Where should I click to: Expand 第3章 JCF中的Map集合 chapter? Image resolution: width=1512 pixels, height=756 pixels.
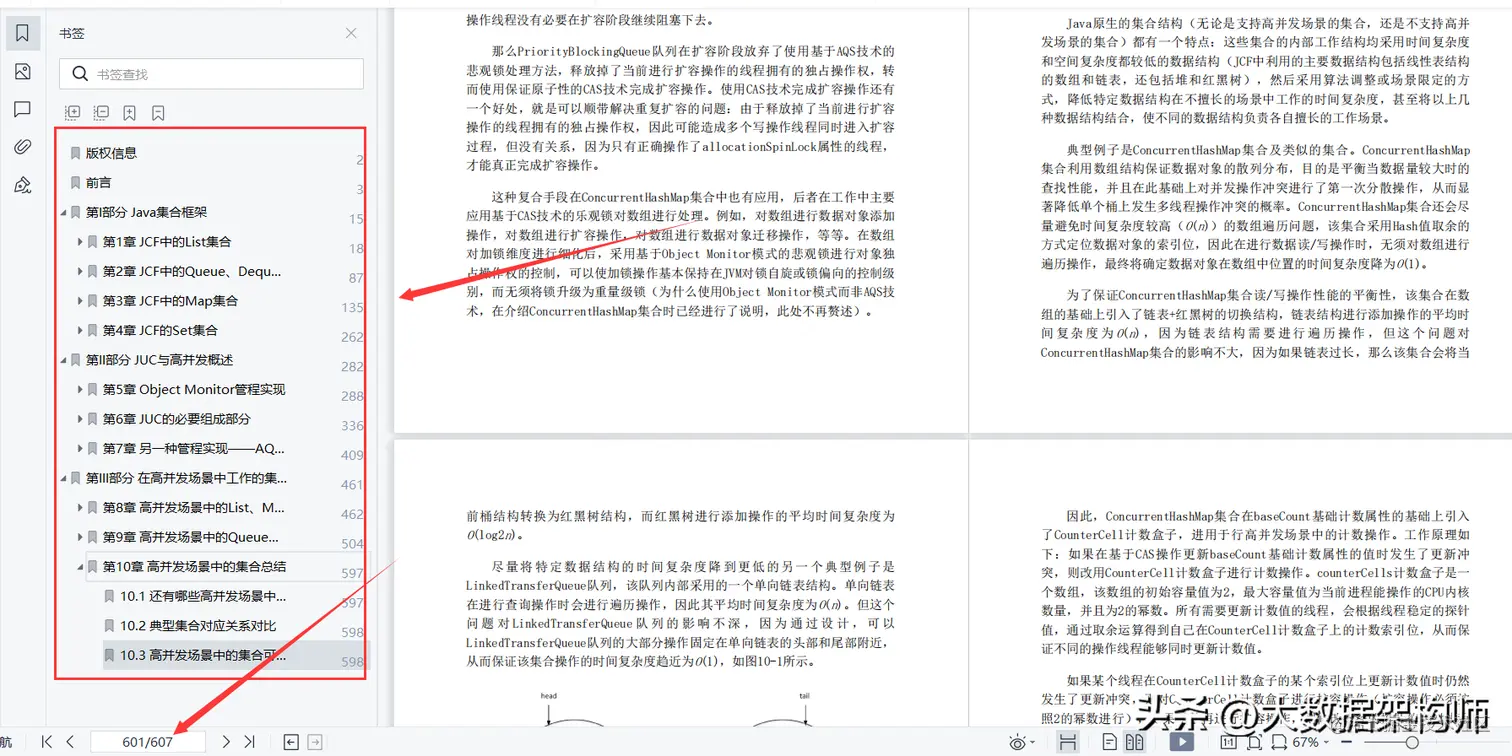click(x=80, y=301)
